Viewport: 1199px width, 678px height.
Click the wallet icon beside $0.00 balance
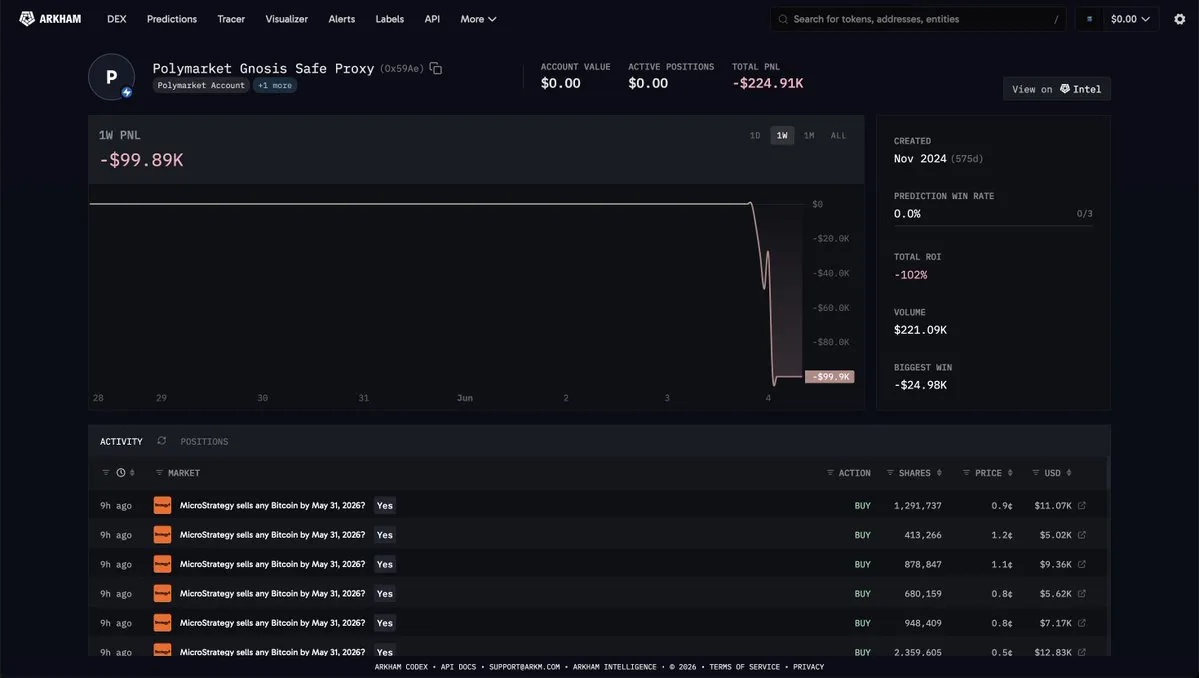coord(1089,19)
